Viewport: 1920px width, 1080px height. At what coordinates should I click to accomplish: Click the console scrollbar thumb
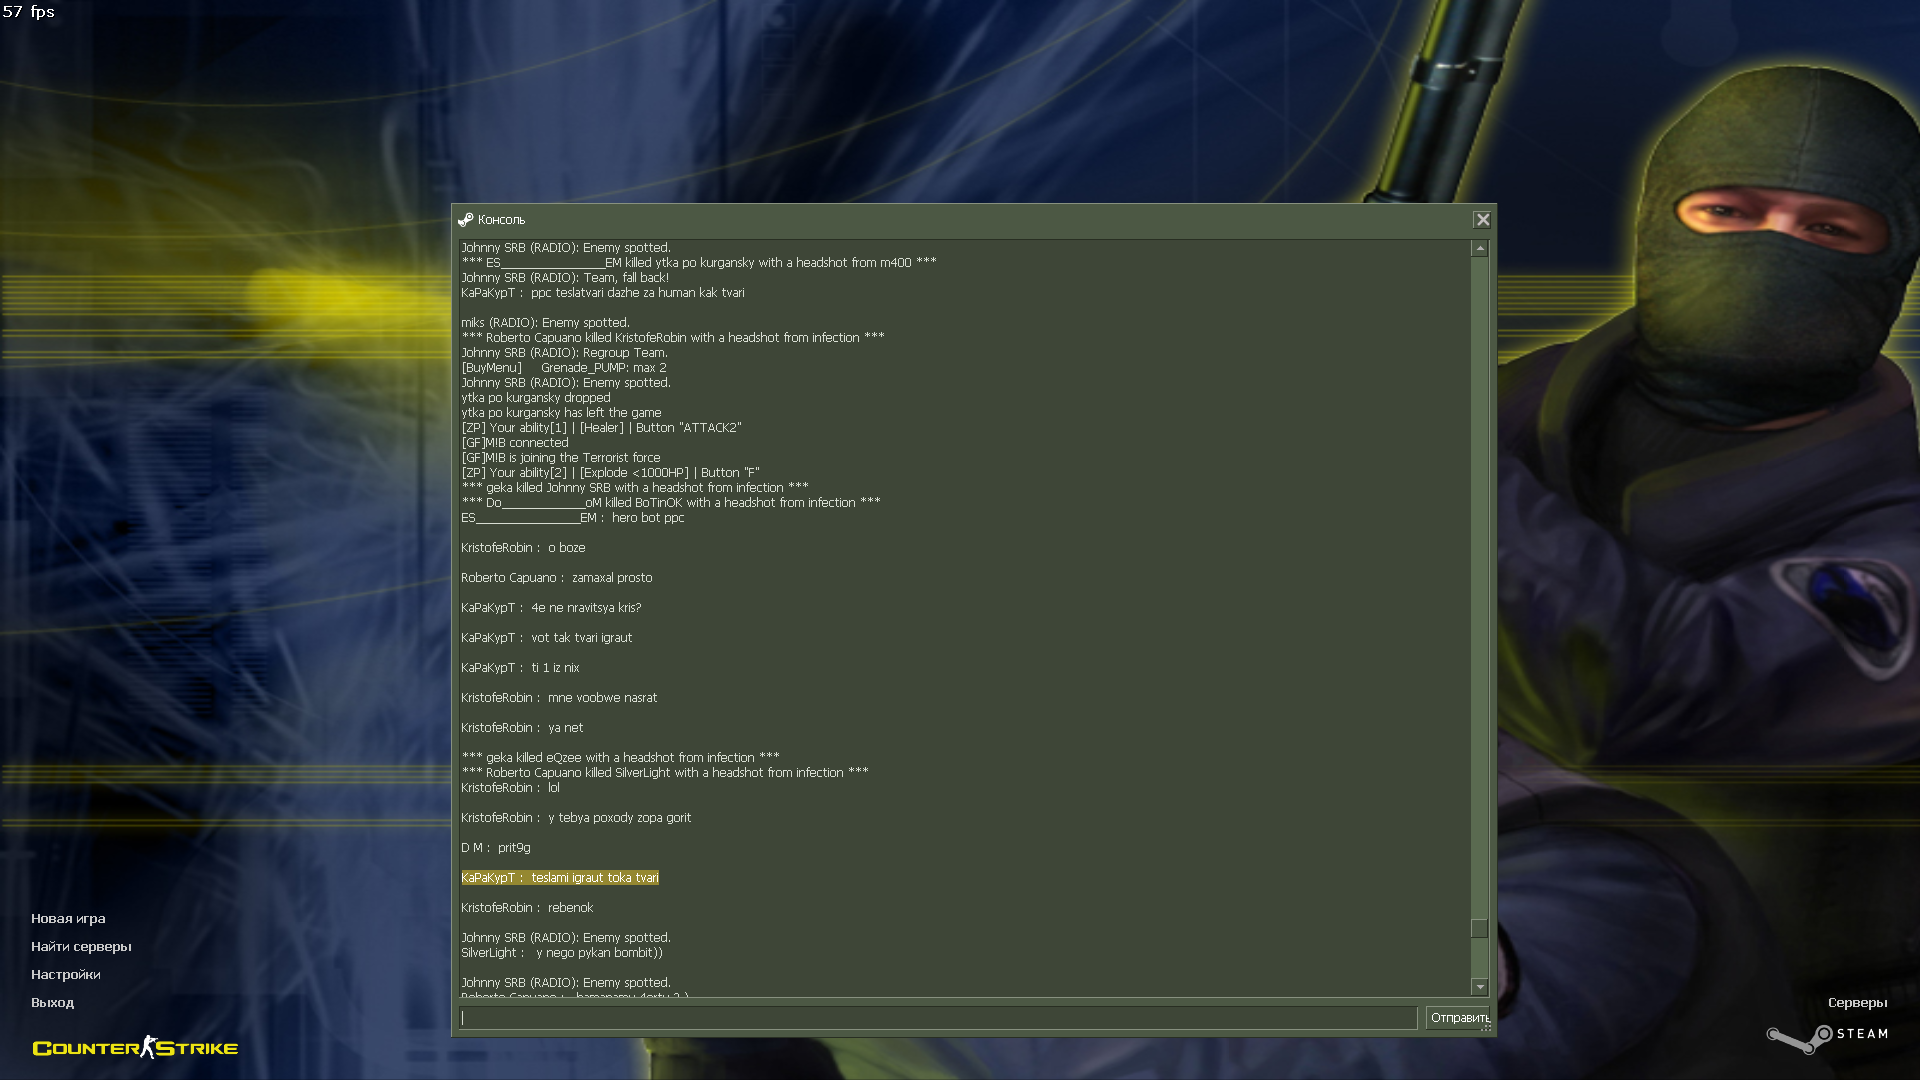click(1479, 928)
